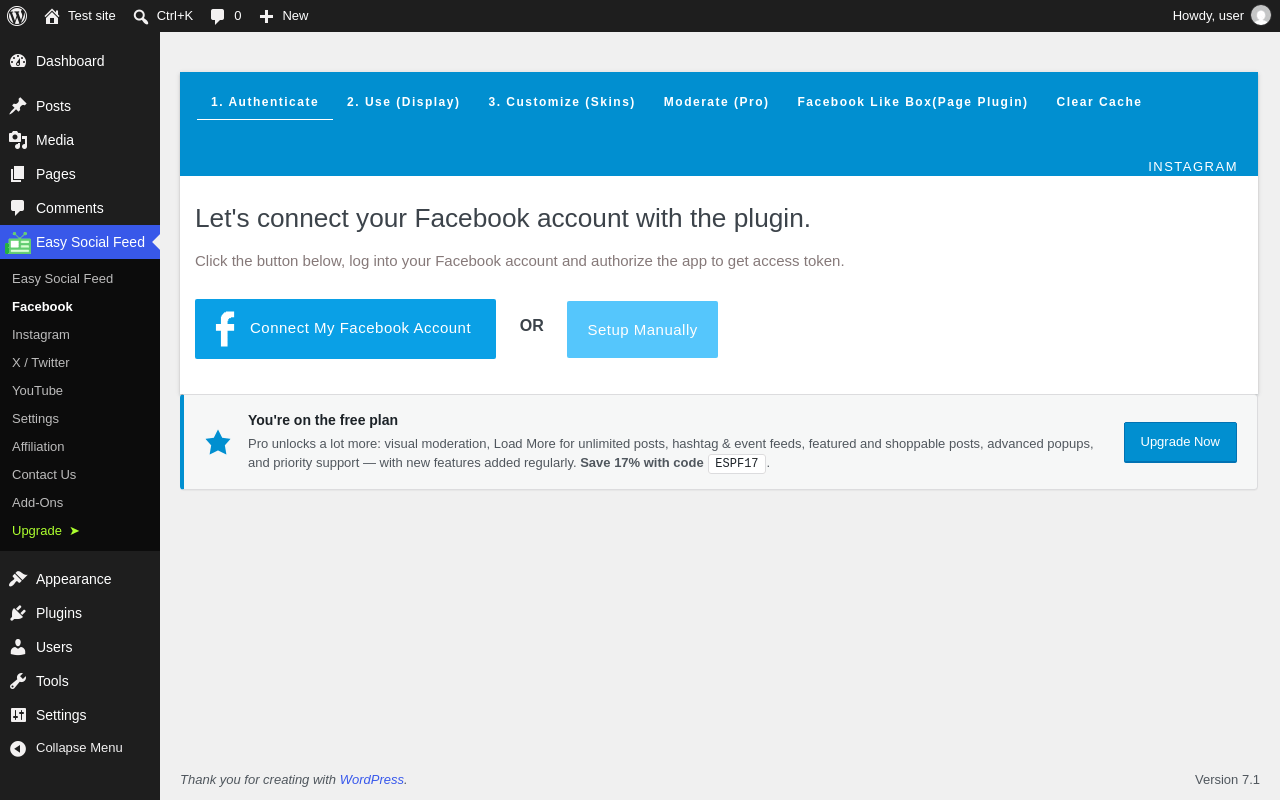This screenshot has height=800, width=1280.
Task: Click the Media icon in sidebar
Action: pyautogui.click(x=18, y=140)
